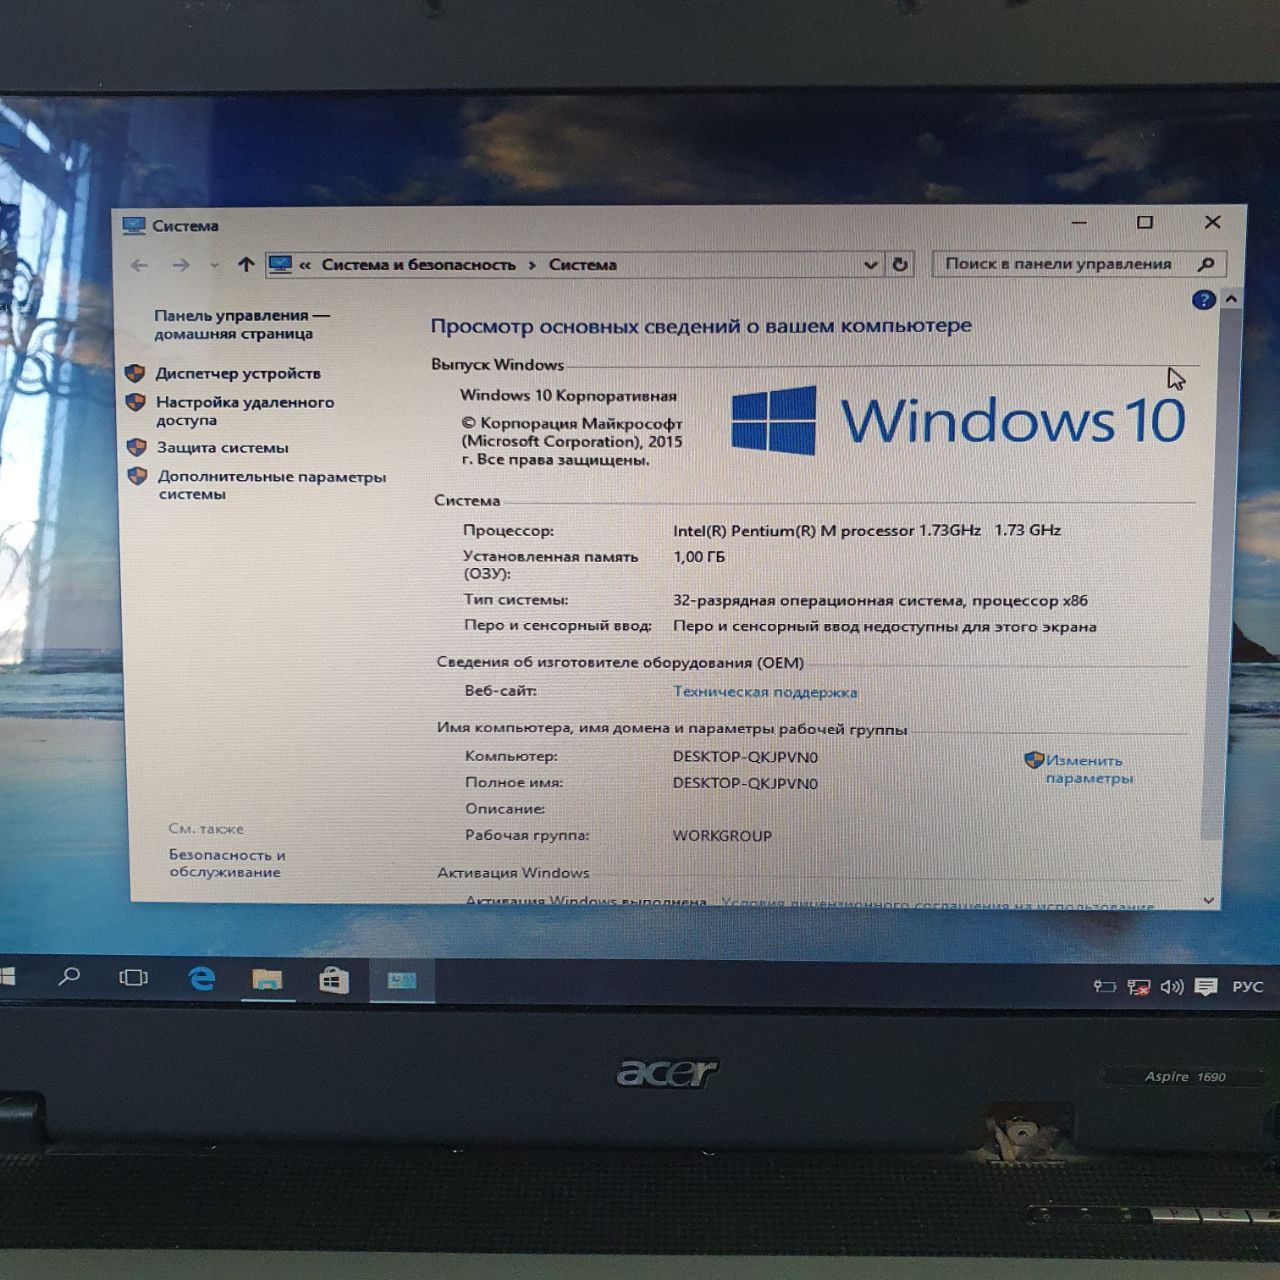Open the volume tray icon

coord(1172,988)
